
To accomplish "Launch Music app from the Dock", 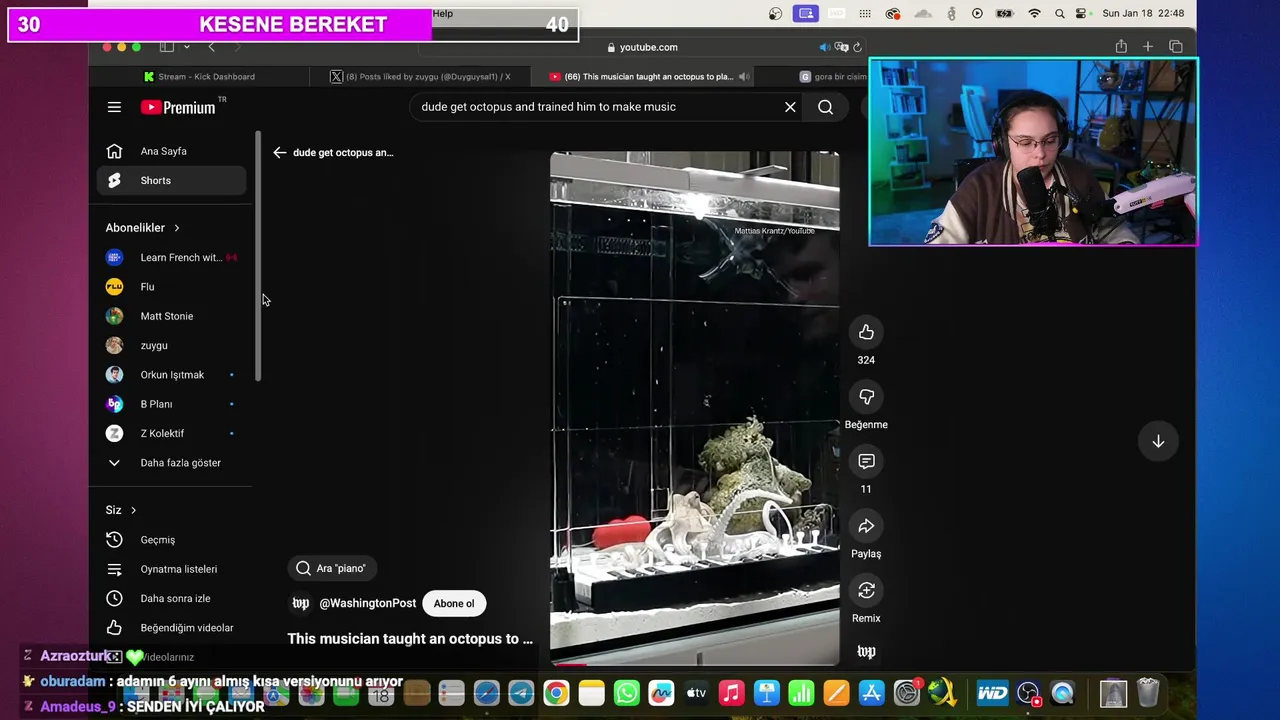I will point(732,693).
